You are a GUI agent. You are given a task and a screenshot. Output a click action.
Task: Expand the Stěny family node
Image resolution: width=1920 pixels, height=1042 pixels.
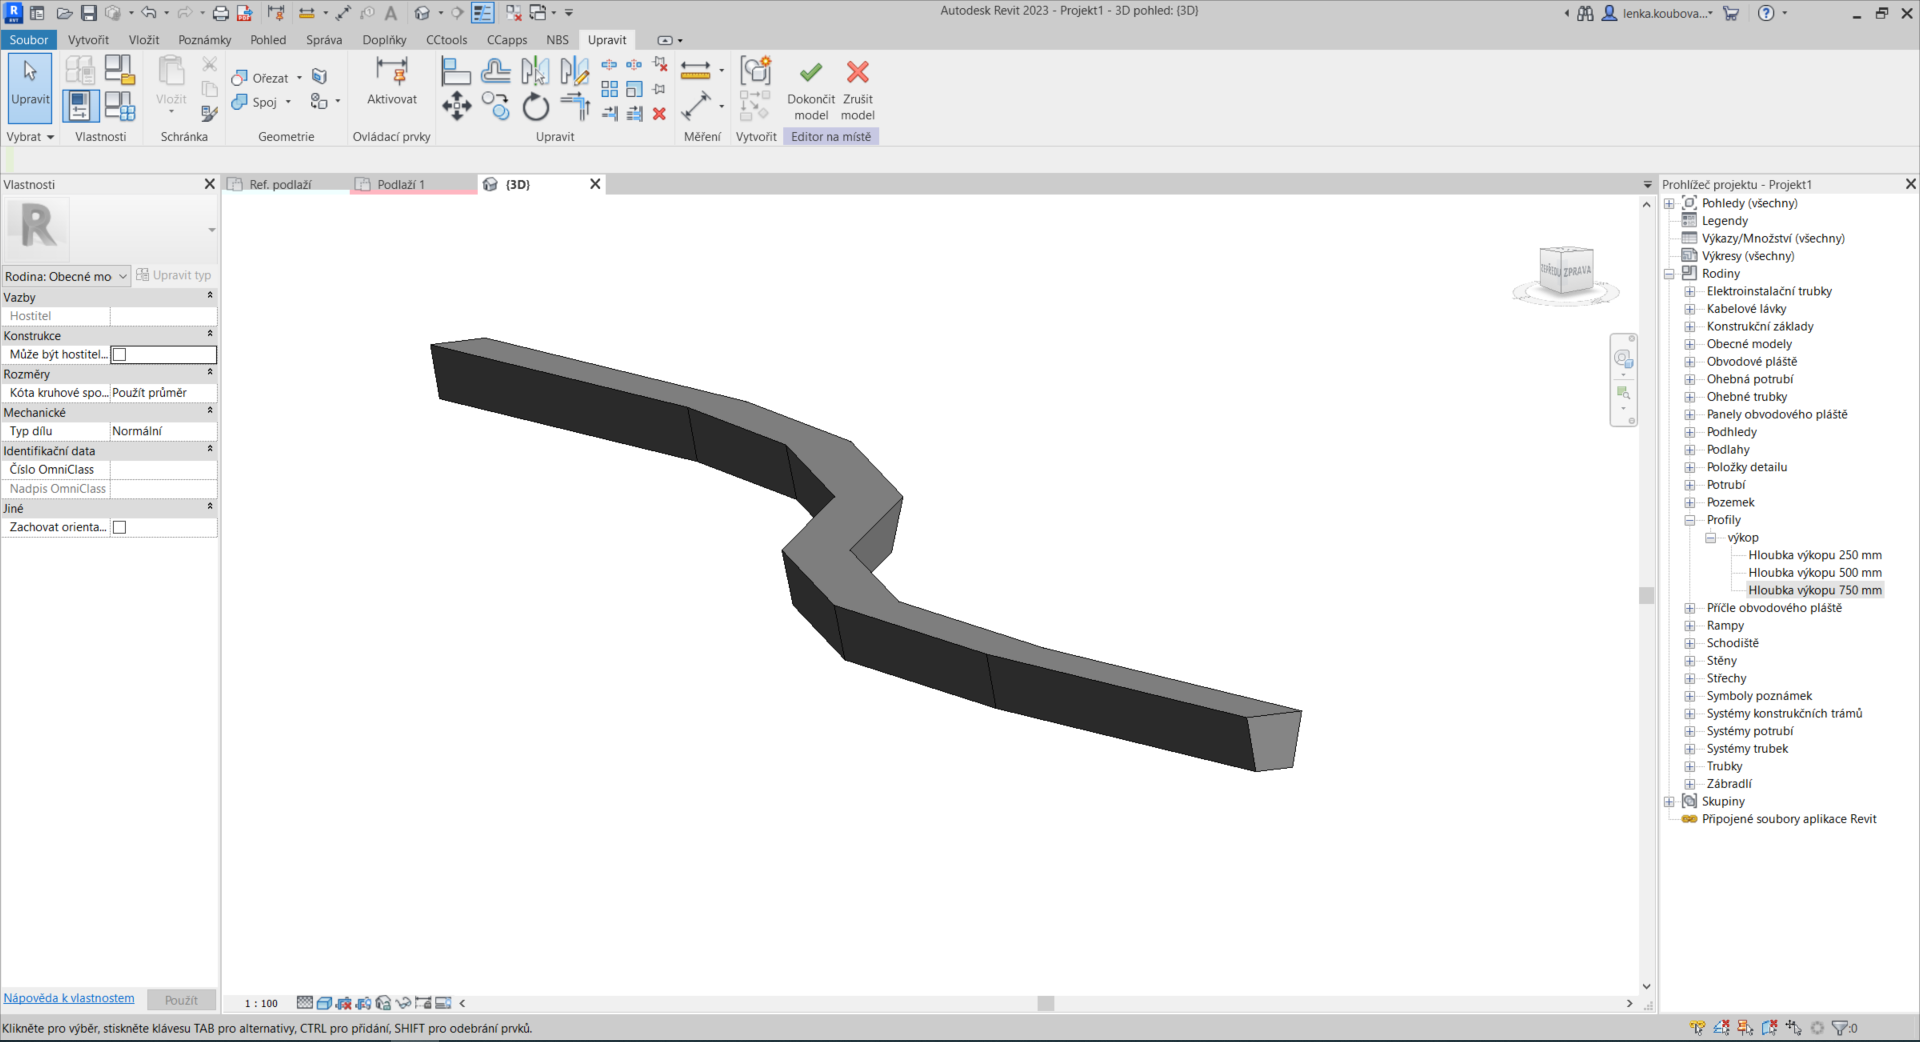point(1690,661)
